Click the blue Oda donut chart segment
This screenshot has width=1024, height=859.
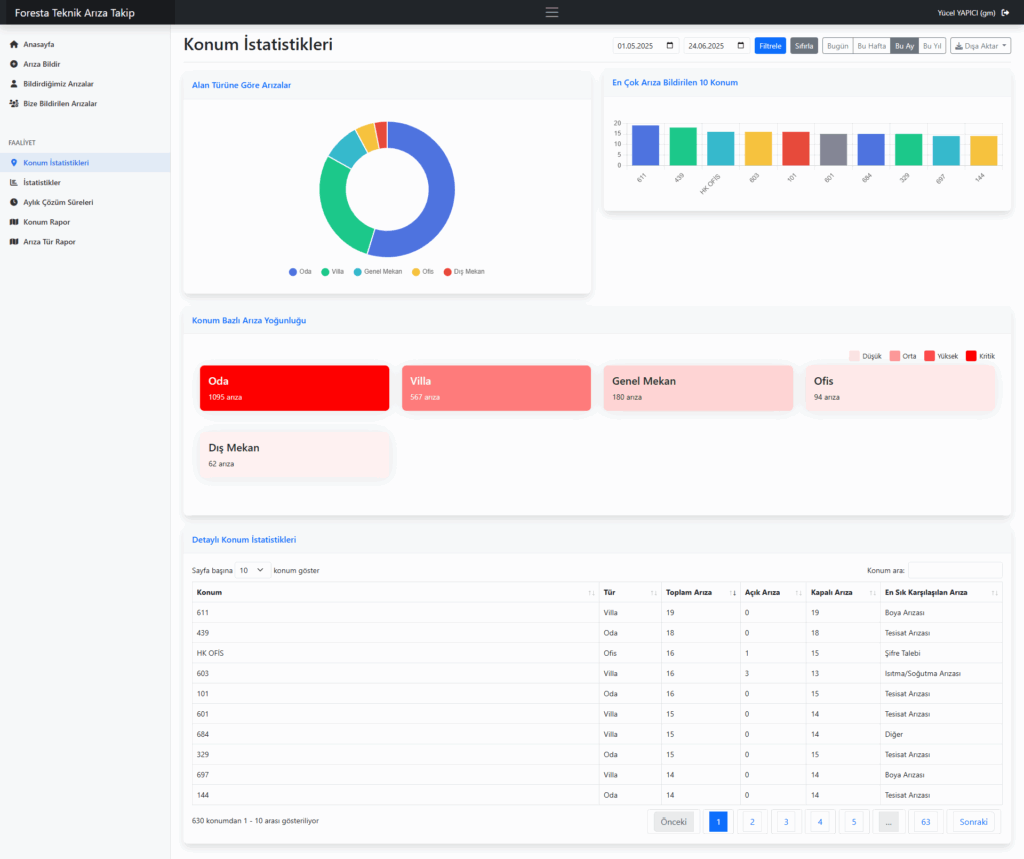click(440, 196)
